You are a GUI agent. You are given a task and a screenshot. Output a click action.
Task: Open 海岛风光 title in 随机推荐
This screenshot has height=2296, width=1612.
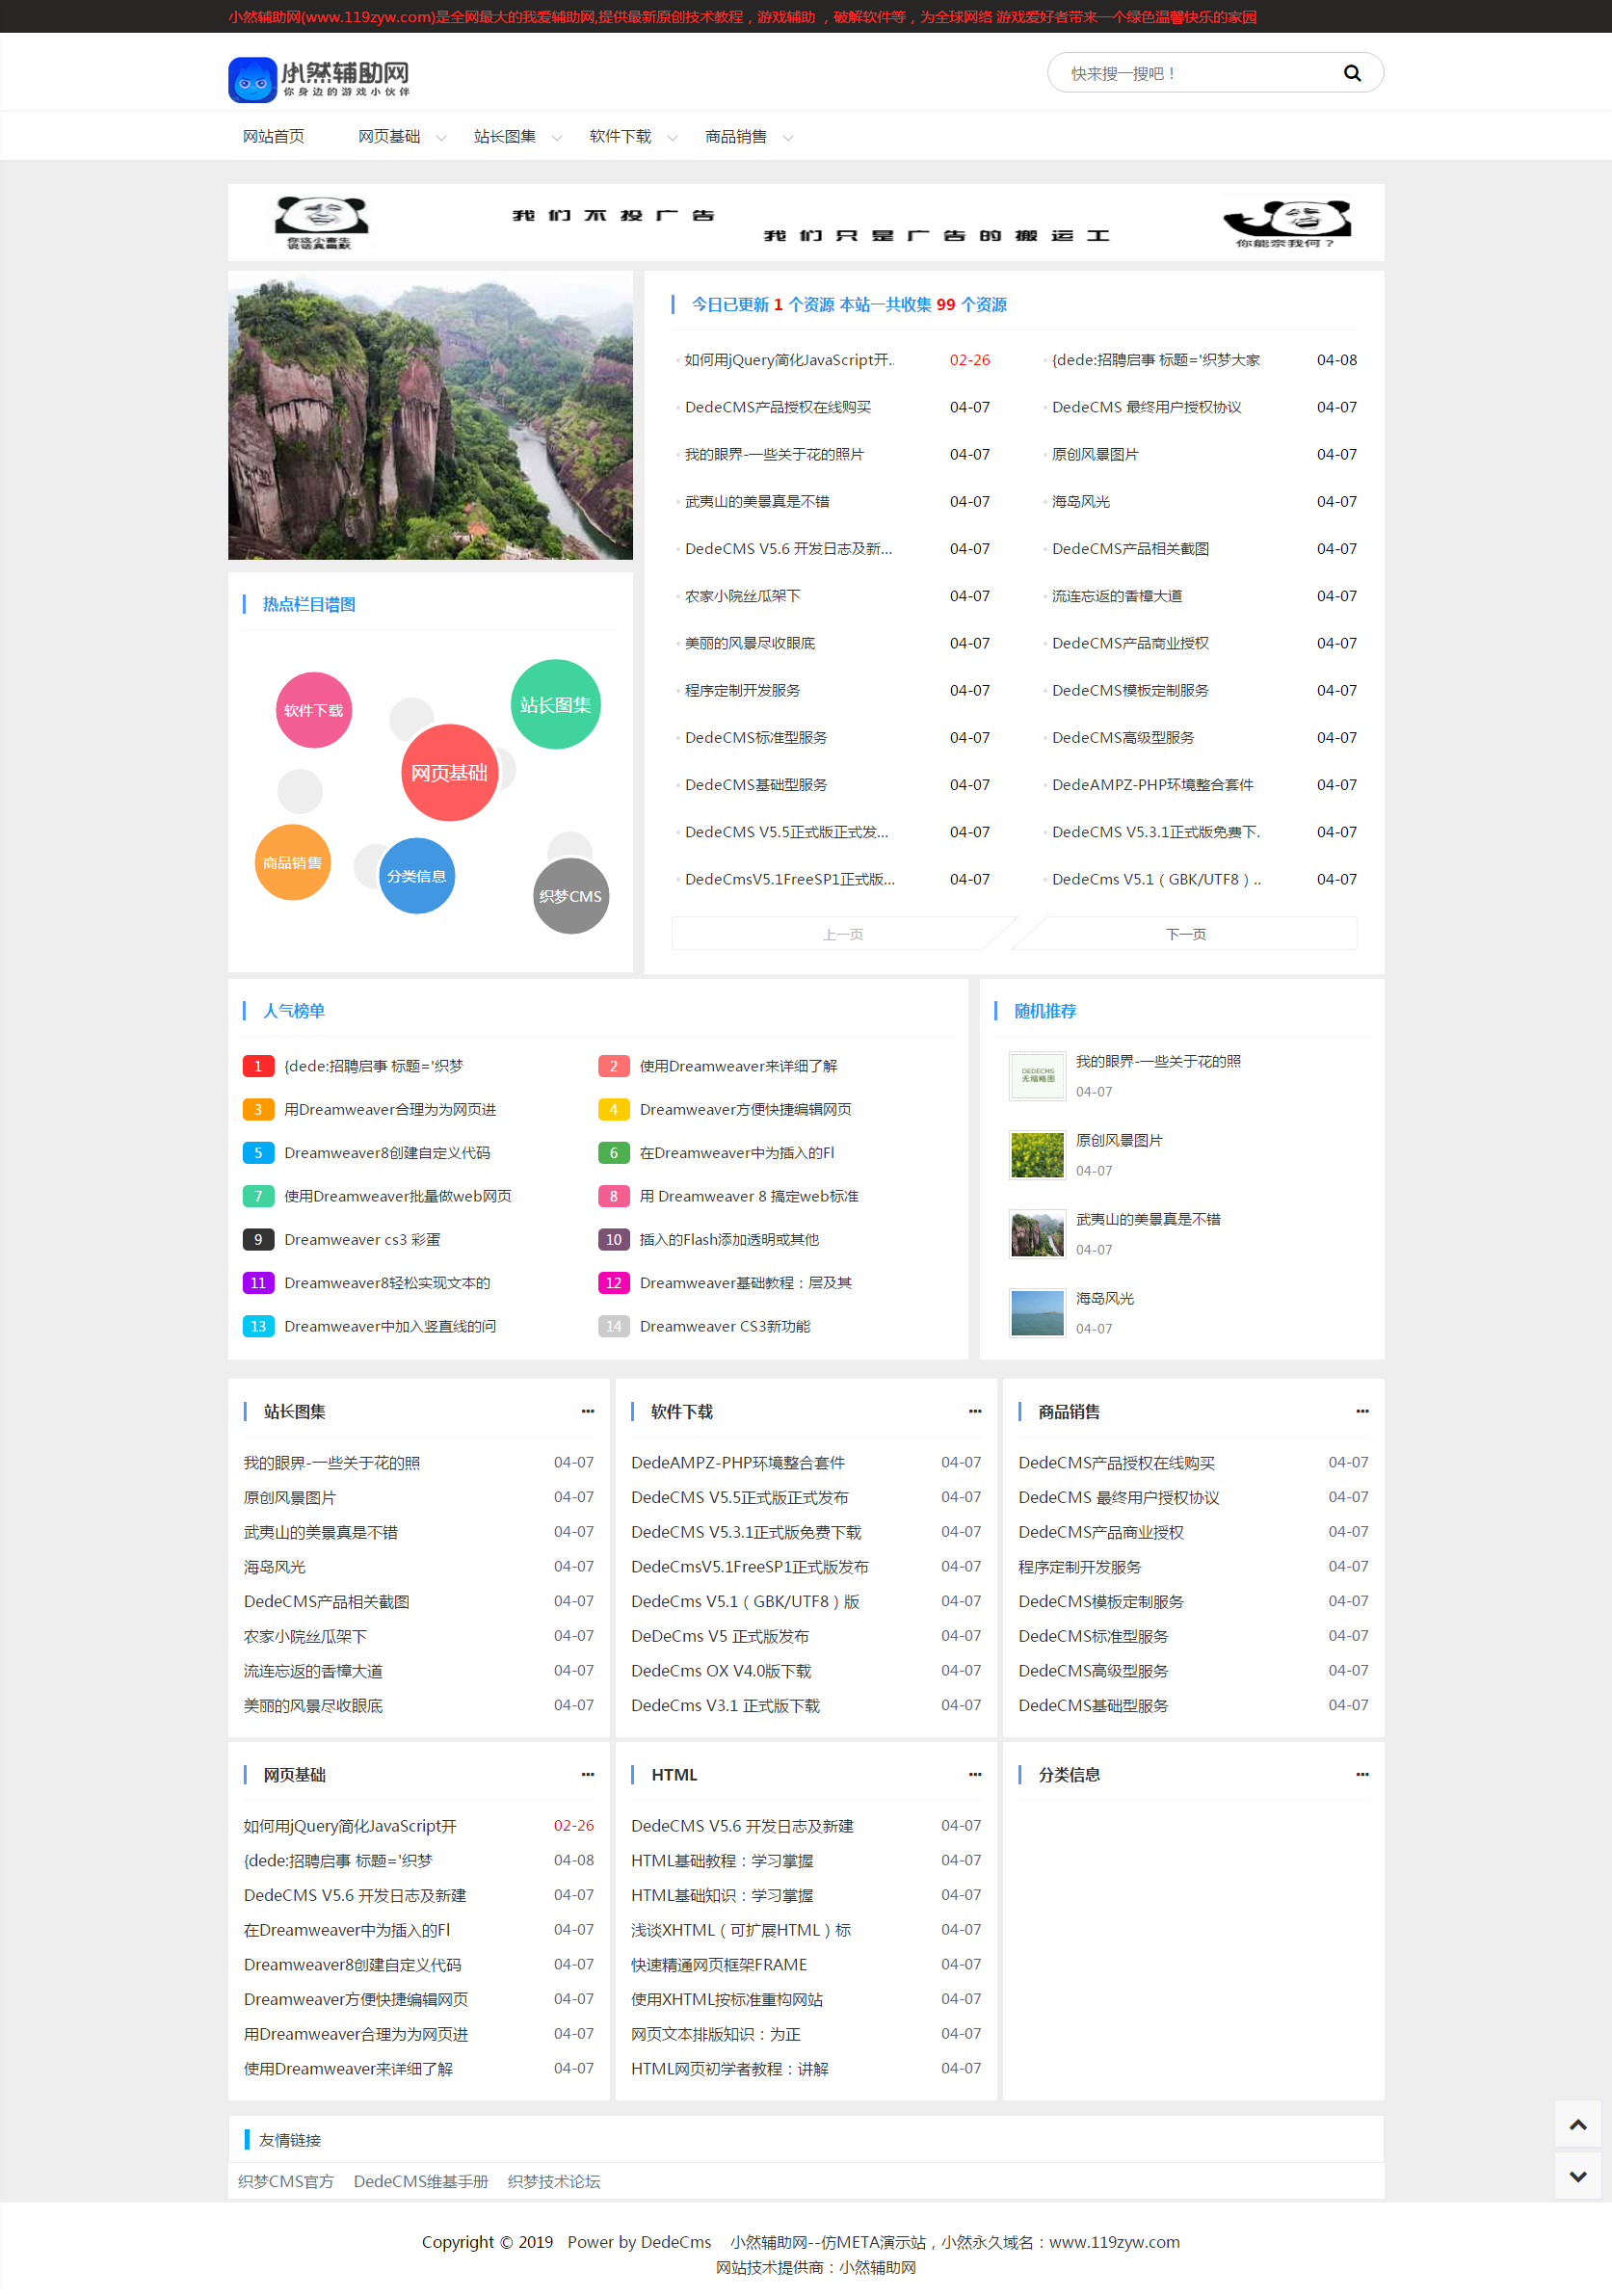(x=1104, y=1297)
